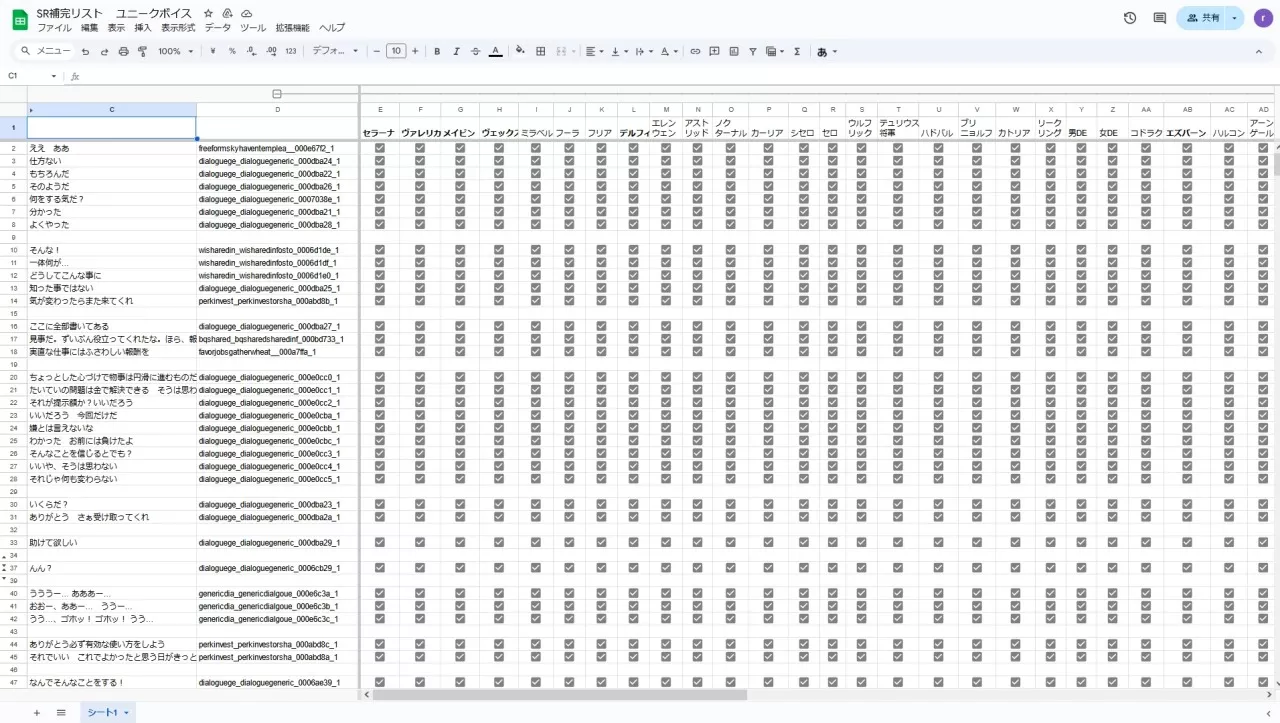This screenshot has height=723, width=1280.
Task: Open the あ input tools dropdown
Action: point(827,51)
